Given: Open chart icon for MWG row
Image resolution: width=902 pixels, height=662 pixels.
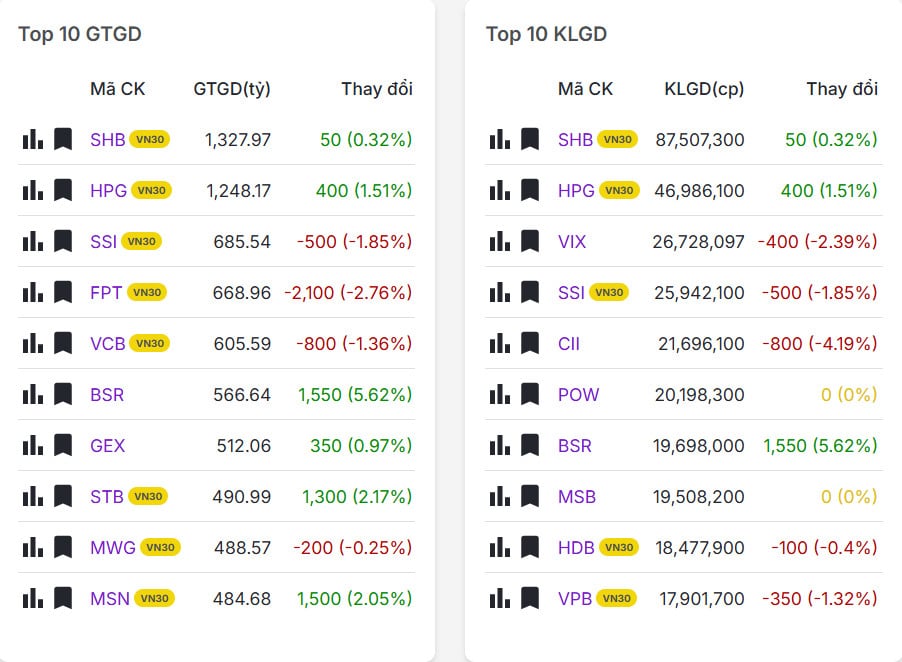Looking at the screenshot, I should 32,547.
